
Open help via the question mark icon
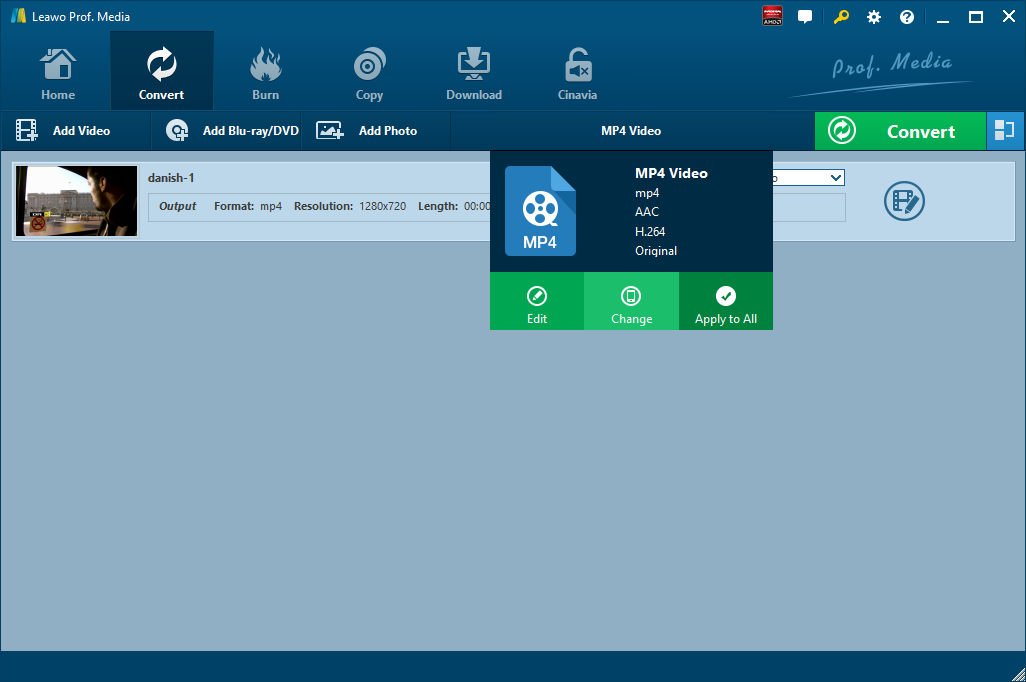point(907,17)
